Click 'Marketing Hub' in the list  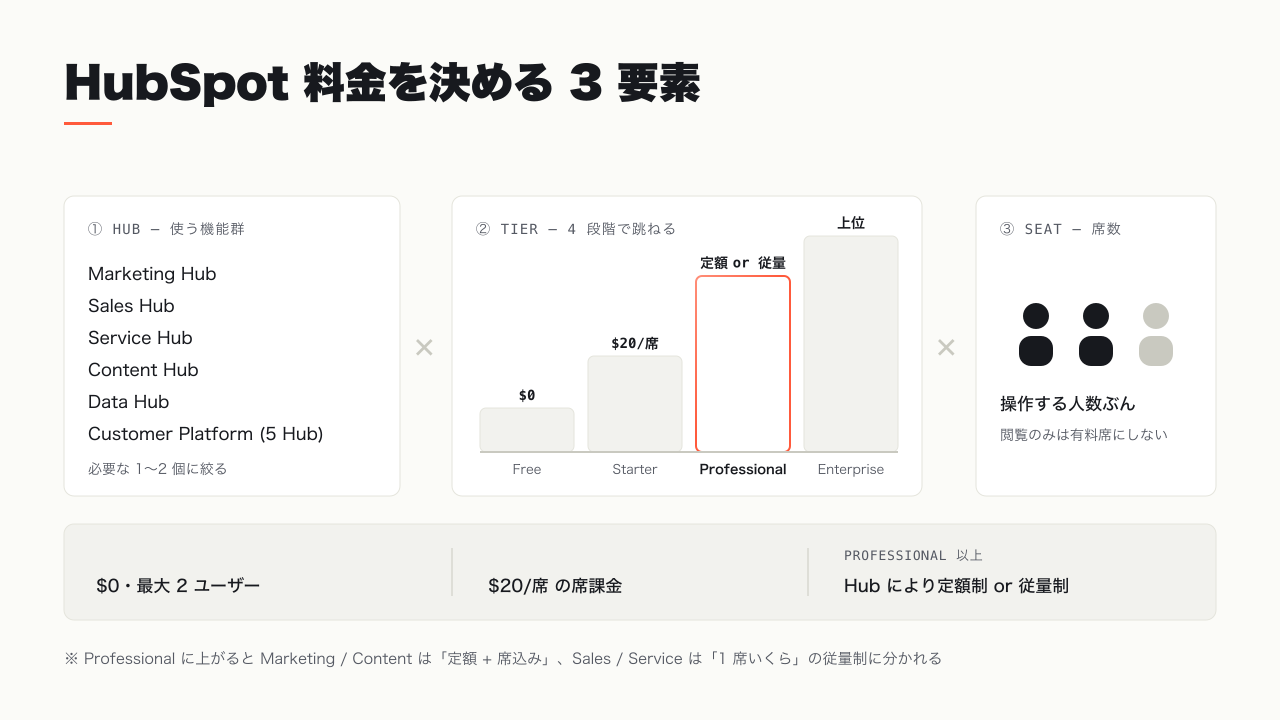[152, 274]
